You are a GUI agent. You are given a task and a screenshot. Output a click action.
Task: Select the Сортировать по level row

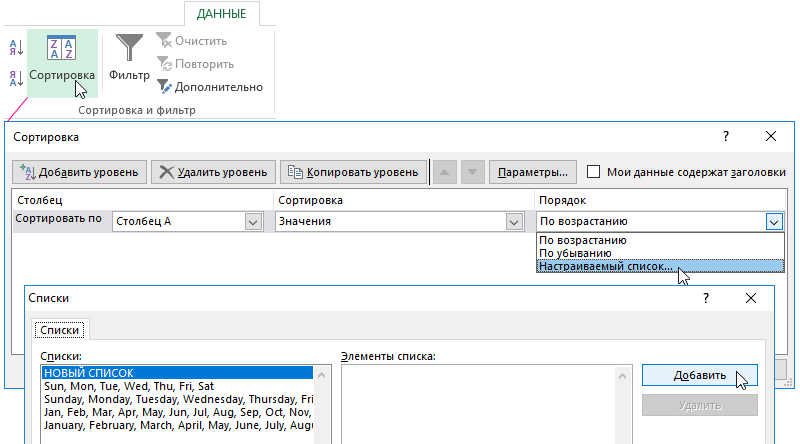pyautogui.click(x=59, y=218)
